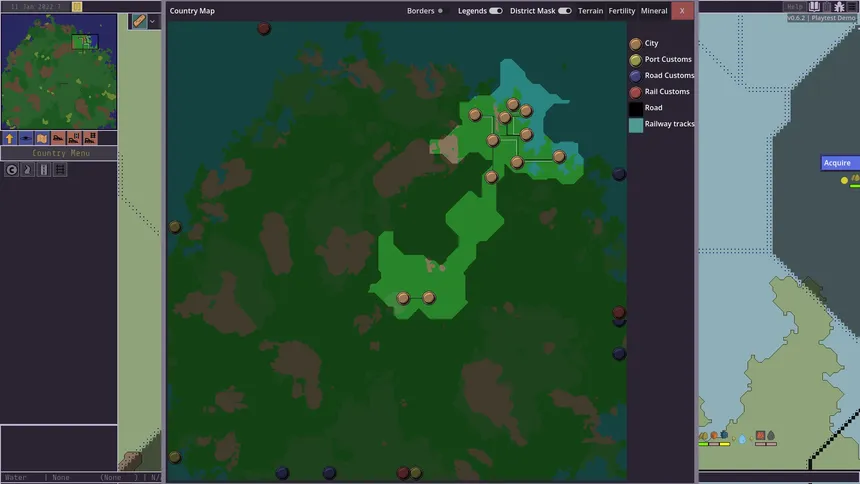Click the red Rail Customs legend swatch
The height and width of the screenshot is (484, 860).
point(635,92)
